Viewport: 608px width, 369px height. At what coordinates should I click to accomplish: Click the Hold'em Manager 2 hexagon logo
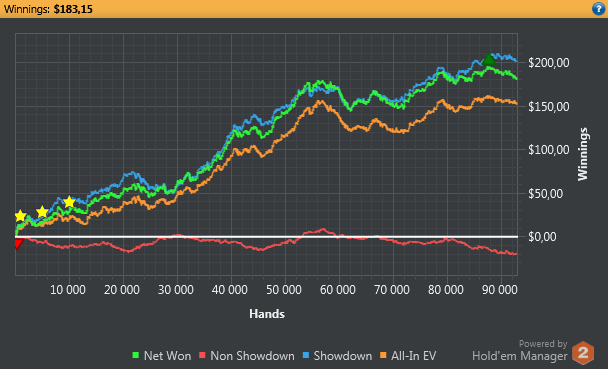coord(583,353)
